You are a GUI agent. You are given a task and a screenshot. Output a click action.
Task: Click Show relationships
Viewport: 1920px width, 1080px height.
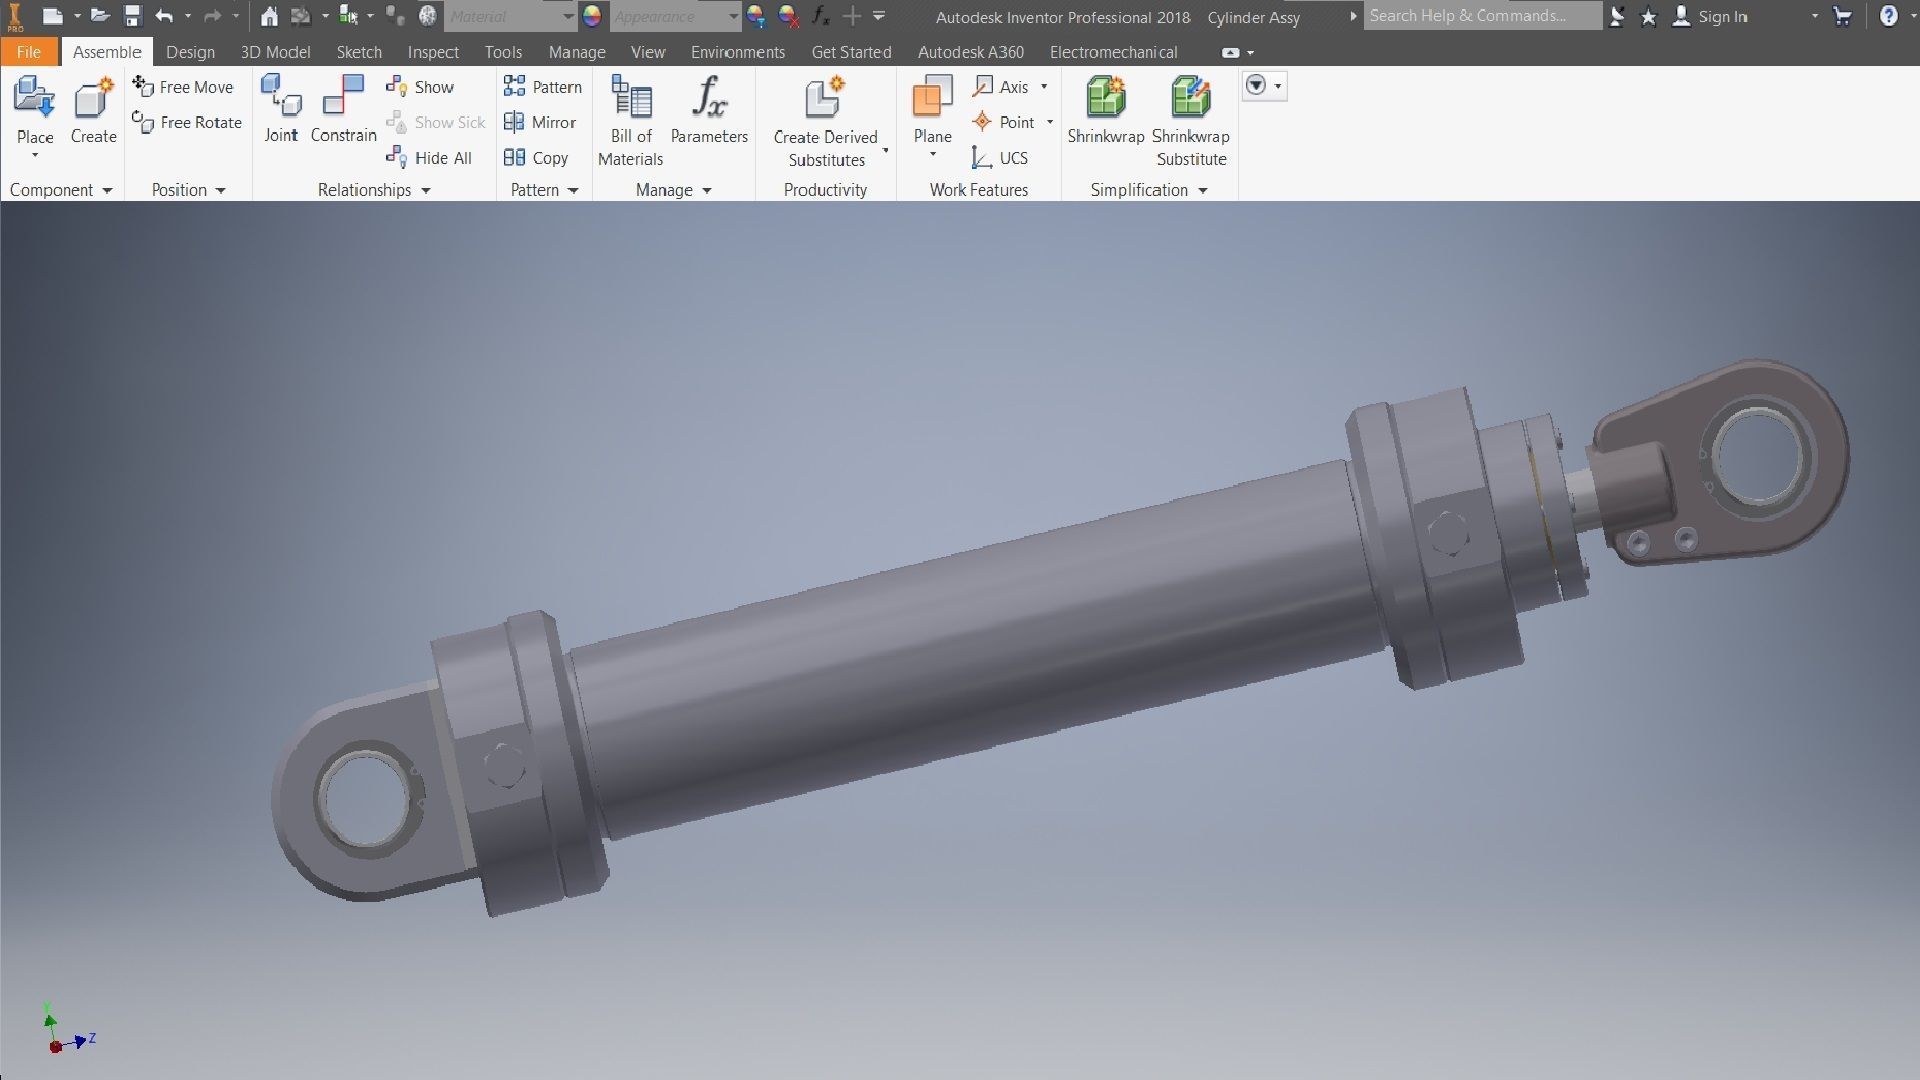click(x=420, y=87)
